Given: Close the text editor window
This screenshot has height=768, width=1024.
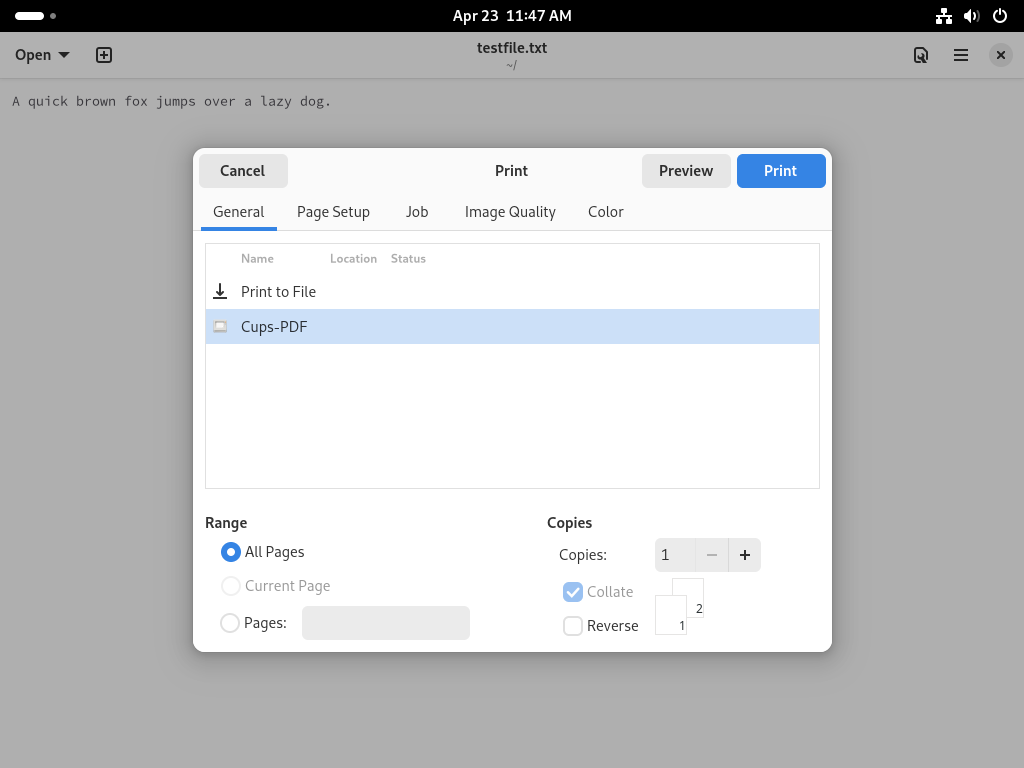Looking at the screenshot, I should 1000,55.
